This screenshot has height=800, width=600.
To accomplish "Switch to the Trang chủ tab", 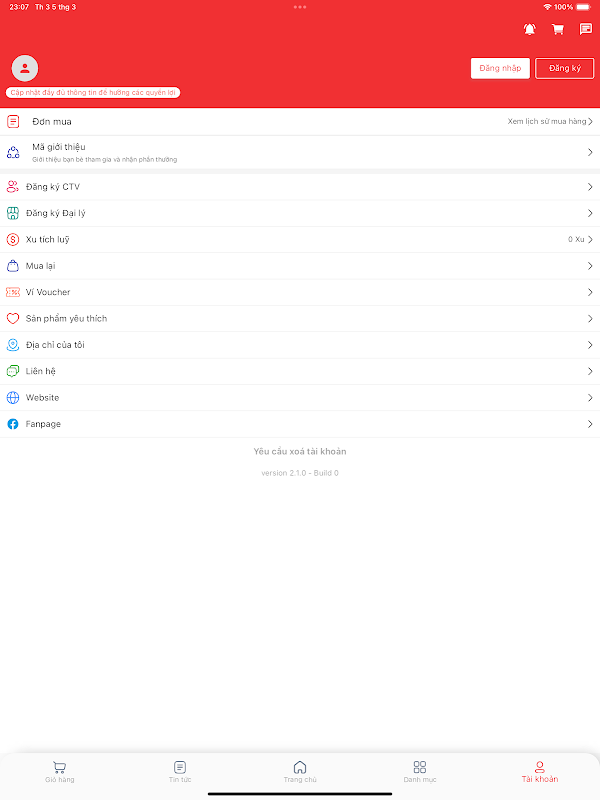I will click(300, 771).
